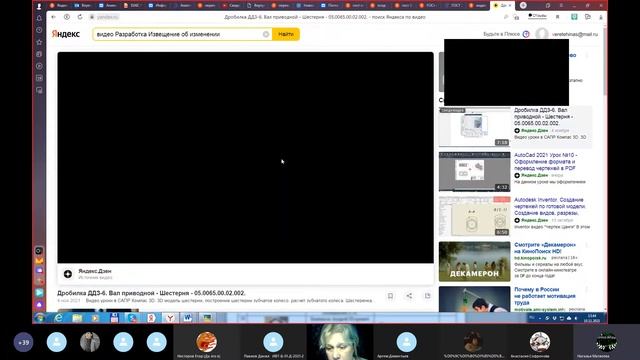
Task: Click the Windows Start button
Action: coord(40,318)
